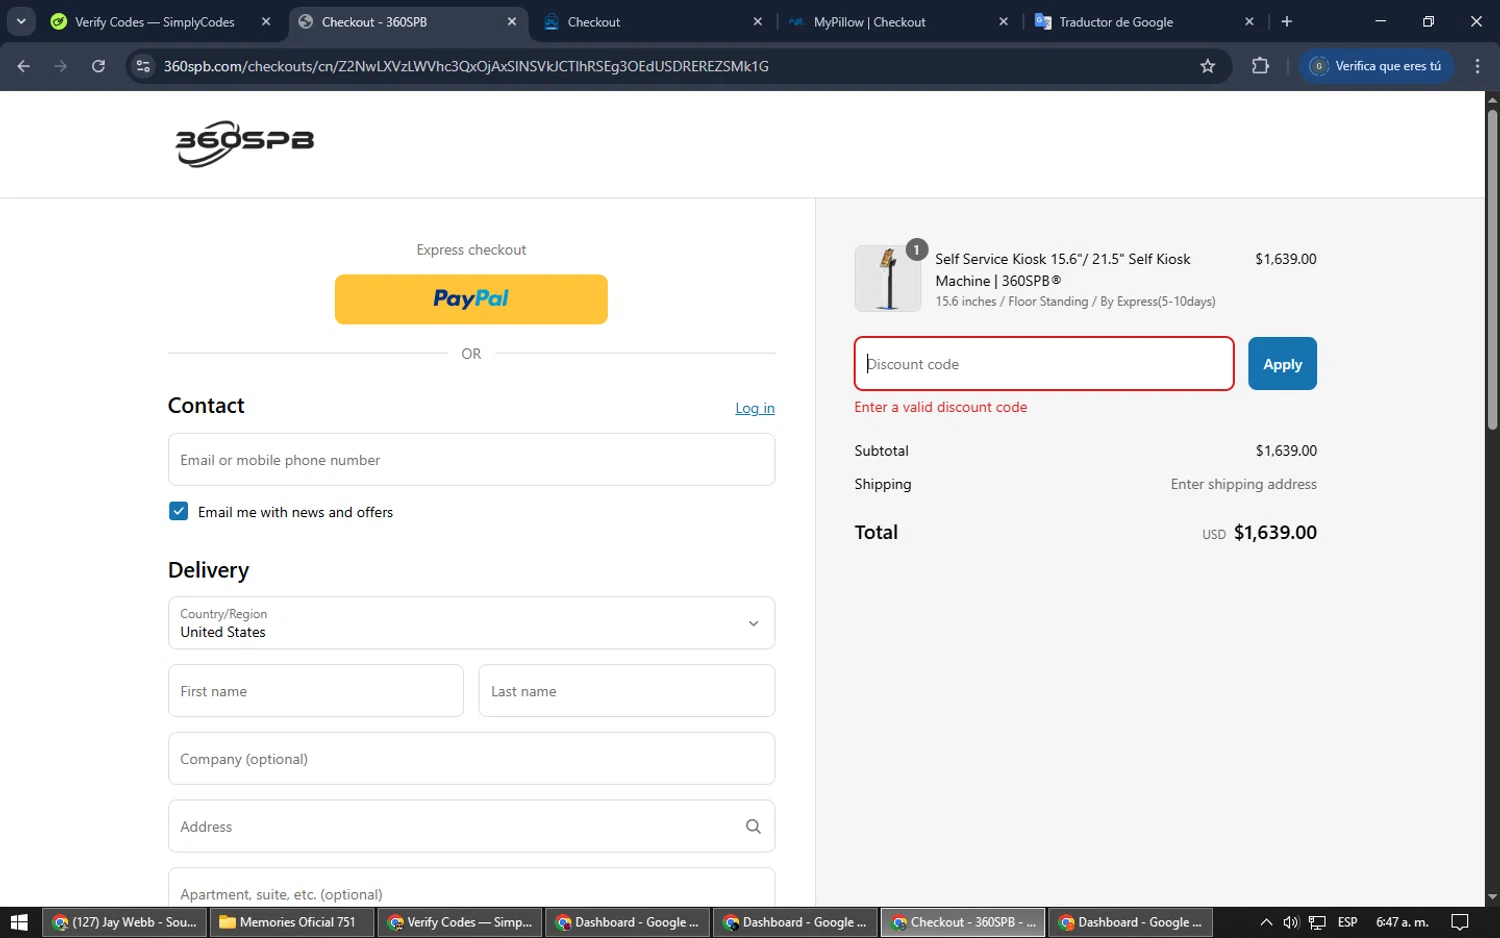The height and width of the screenshot is (938, 1500).
Task: Close the Checkout - 360SPB tab
Action: coord(512,21)
